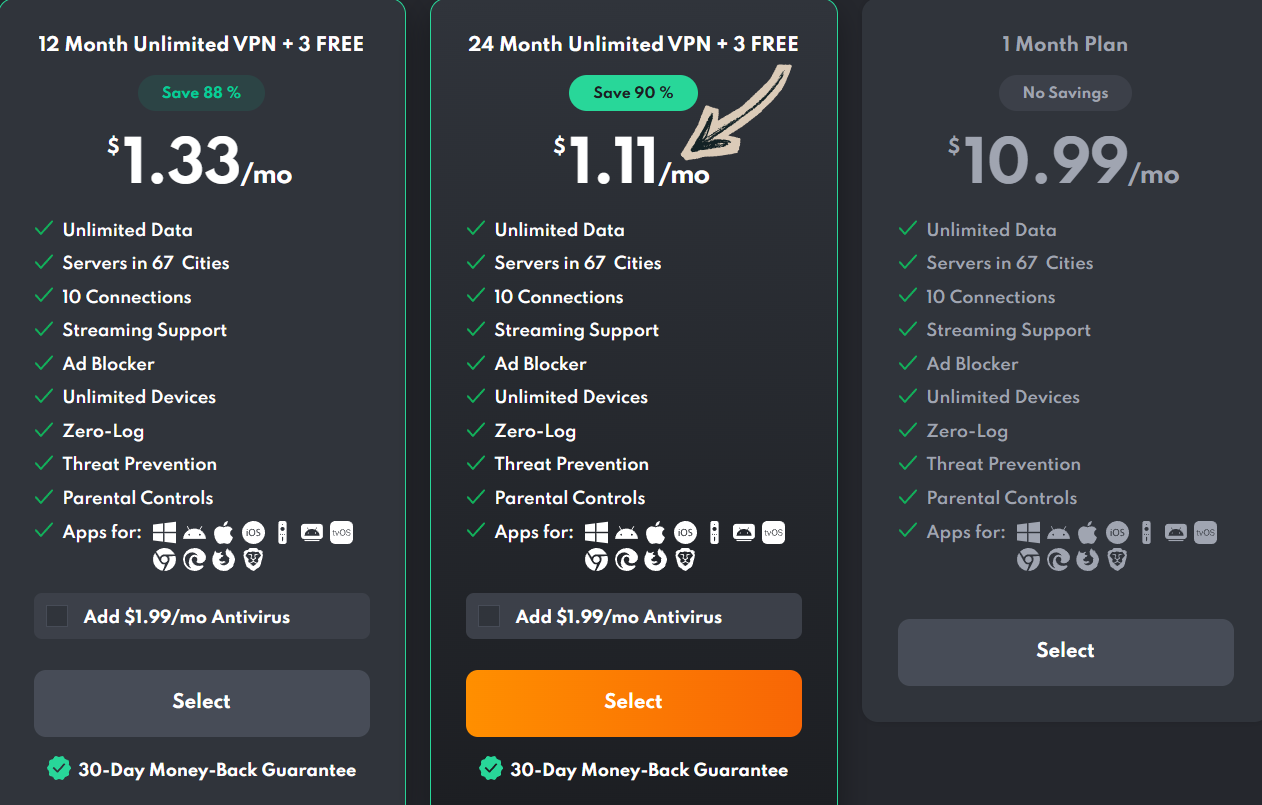Click the Save 90 % badge

tap(633, 92)
